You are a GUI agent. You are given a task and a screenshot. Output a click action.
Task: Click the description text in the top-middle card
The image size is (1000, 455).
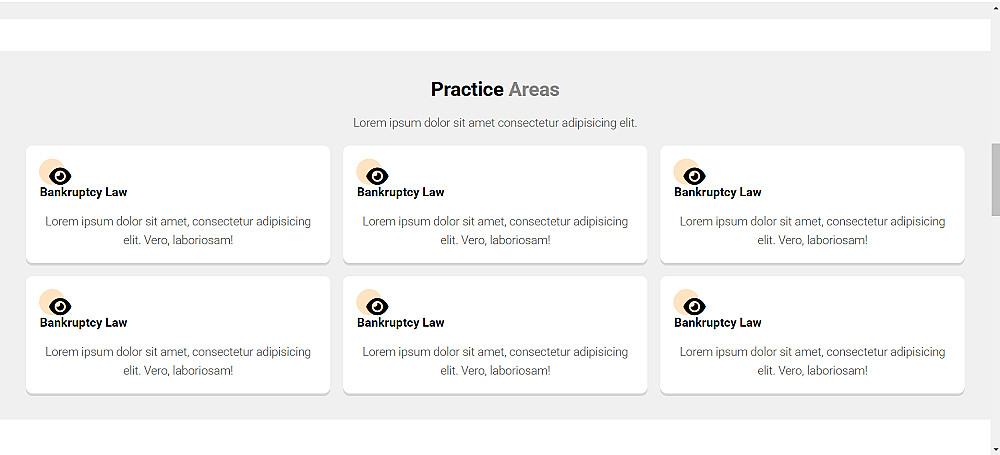495,231
